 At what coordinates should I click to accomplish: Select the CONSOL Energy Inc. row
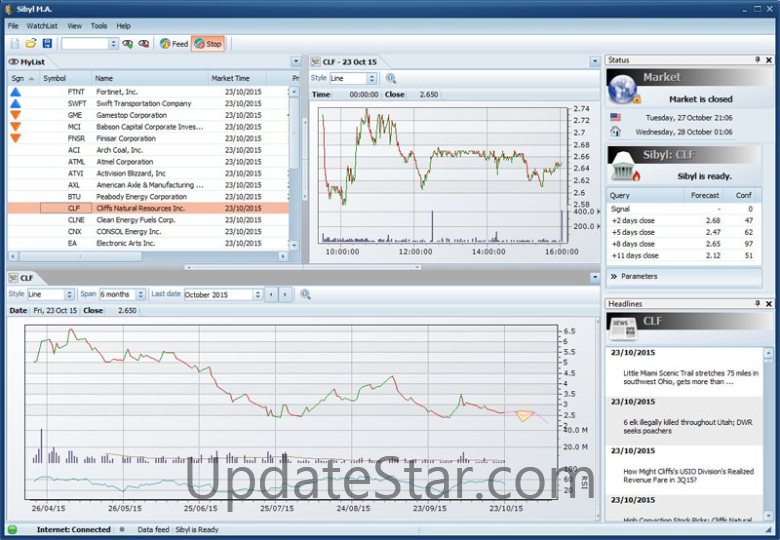148,231
